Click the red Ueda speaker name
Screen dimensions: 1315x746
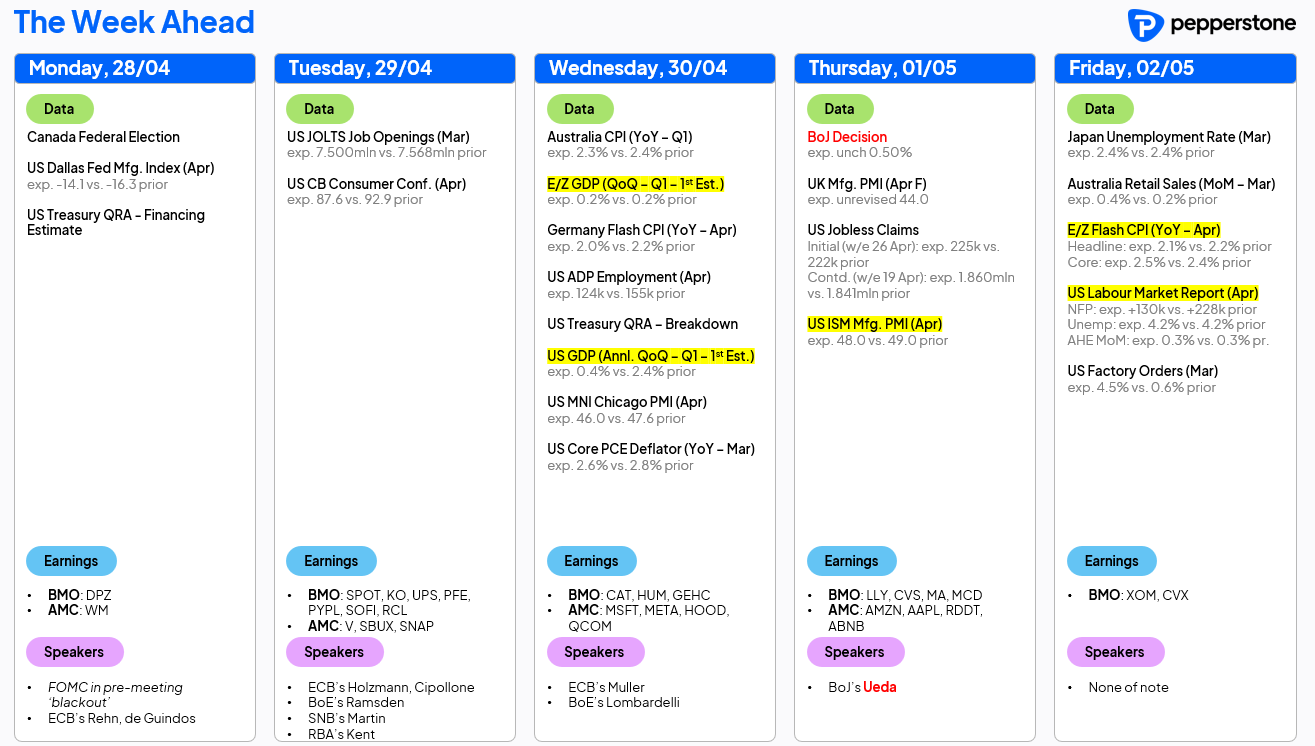tap(880, 687)
